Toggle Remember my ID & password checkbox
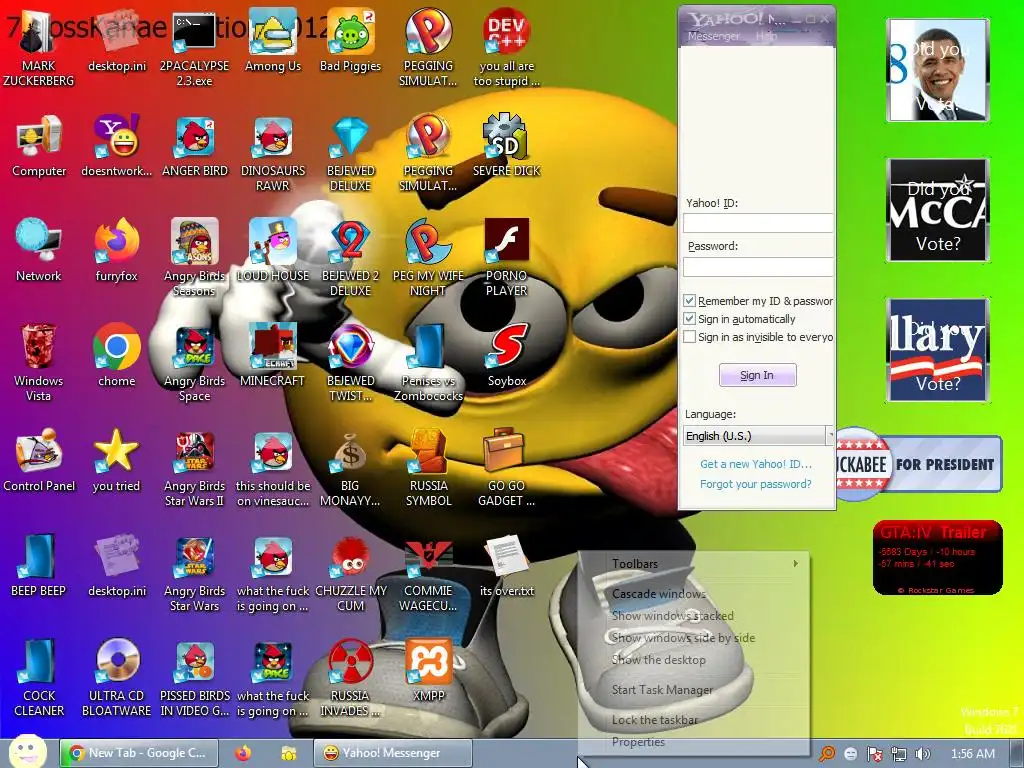 click(689, 300)
